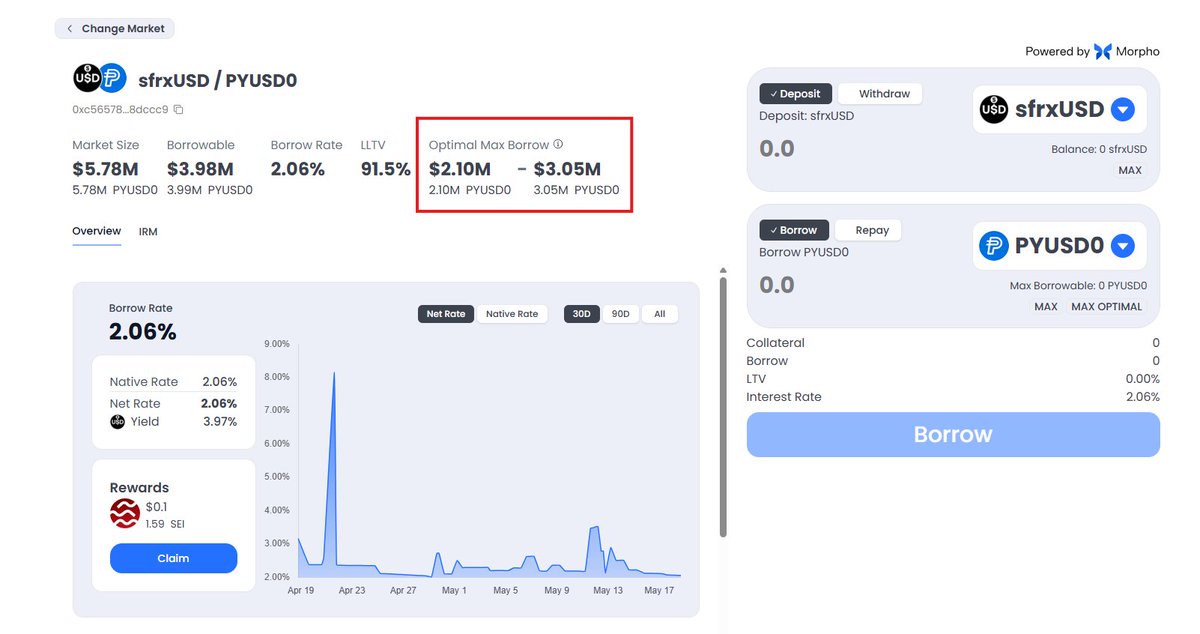Viewport: 1200px width, 634px height.
Task: Click the LLTV 91.5% value
Action: point(386,169)
